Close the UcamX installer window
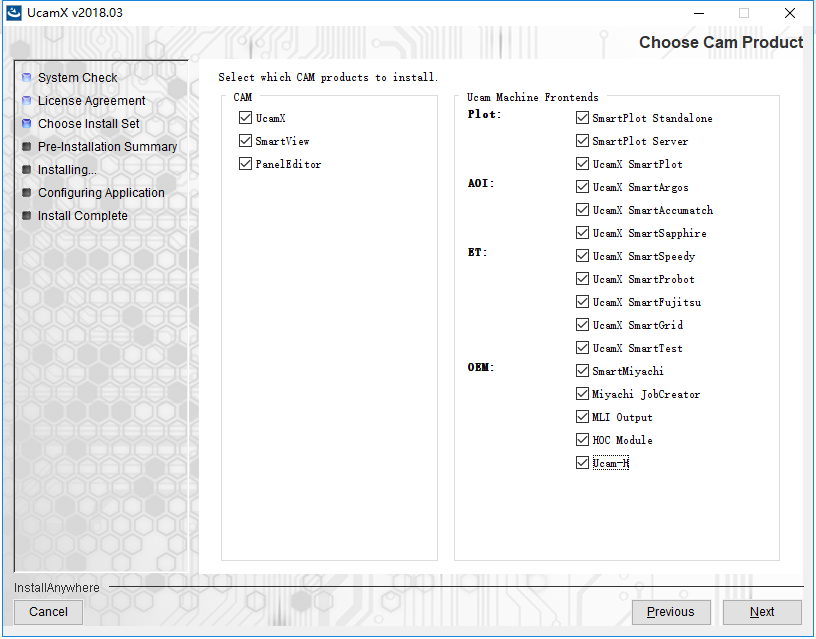816x639 pixels. 789,13
